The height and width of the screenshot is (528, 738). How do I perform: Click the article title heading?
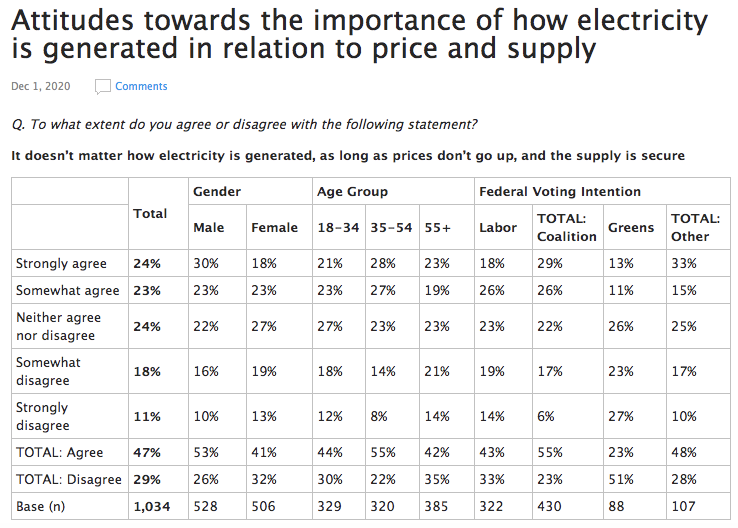tap(360, 33)
